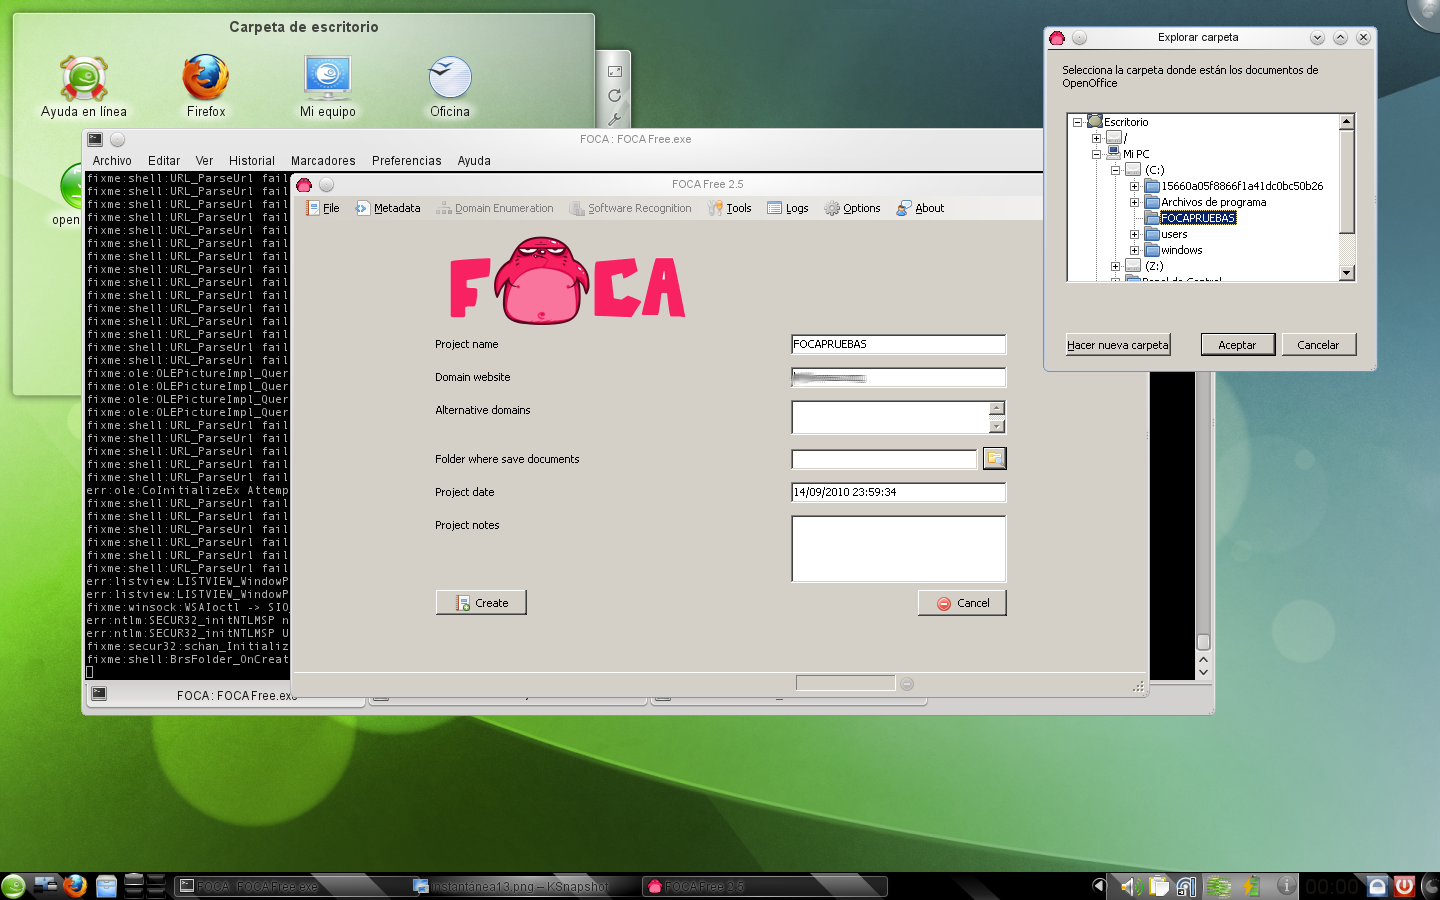Browse for the folder to save documents

pos(994,458)
